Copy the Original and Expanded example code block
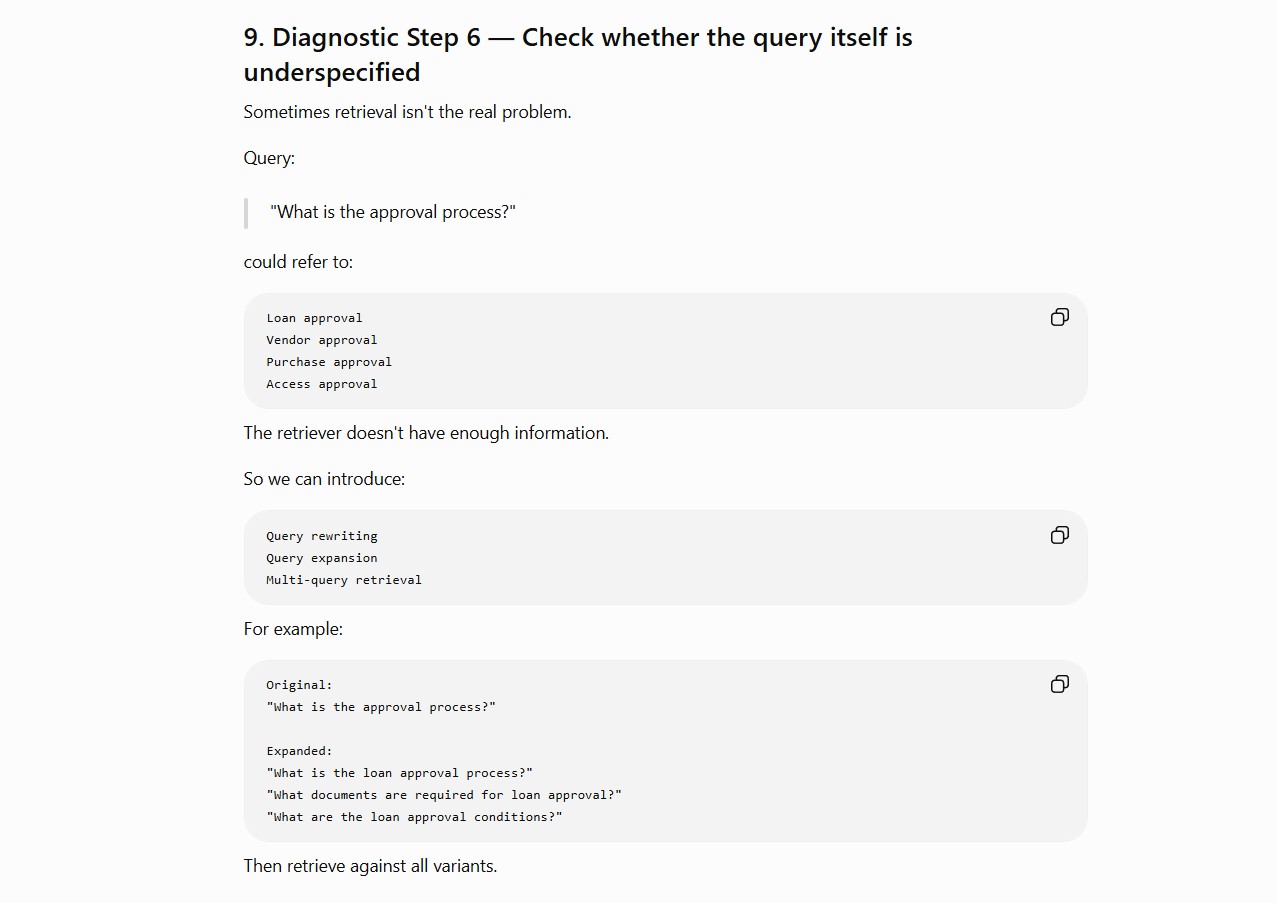Image resolution: width=1277 pixels, height=903 pixels. (x=1060, y=684)
